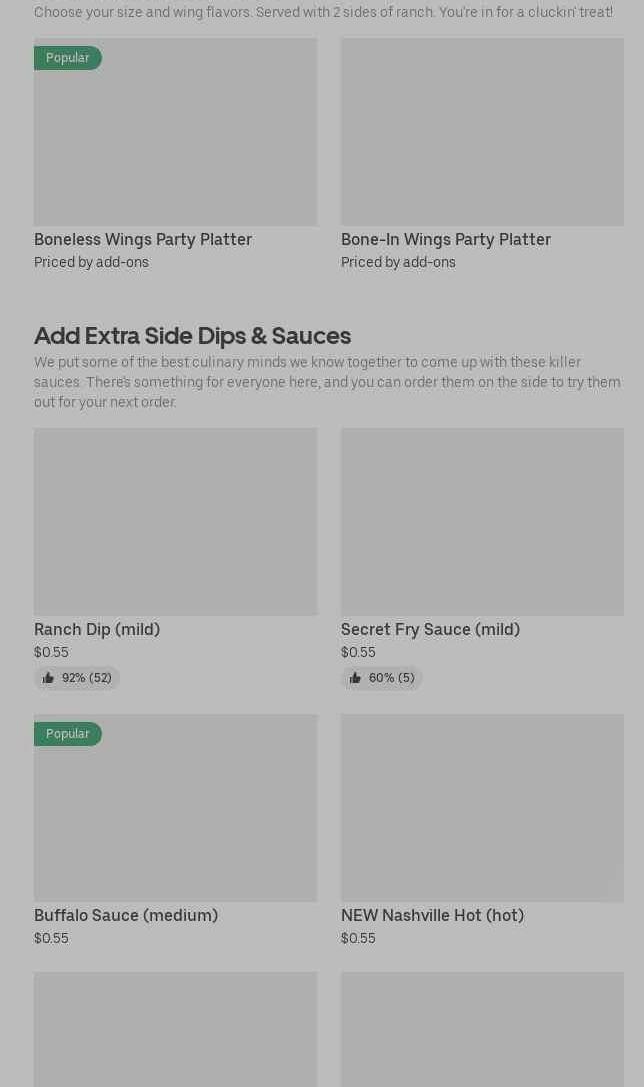Click thumbs-up icon under Ranch Dip
The width and height of the screenshot is (644, 1087).
tap(48, 678)
